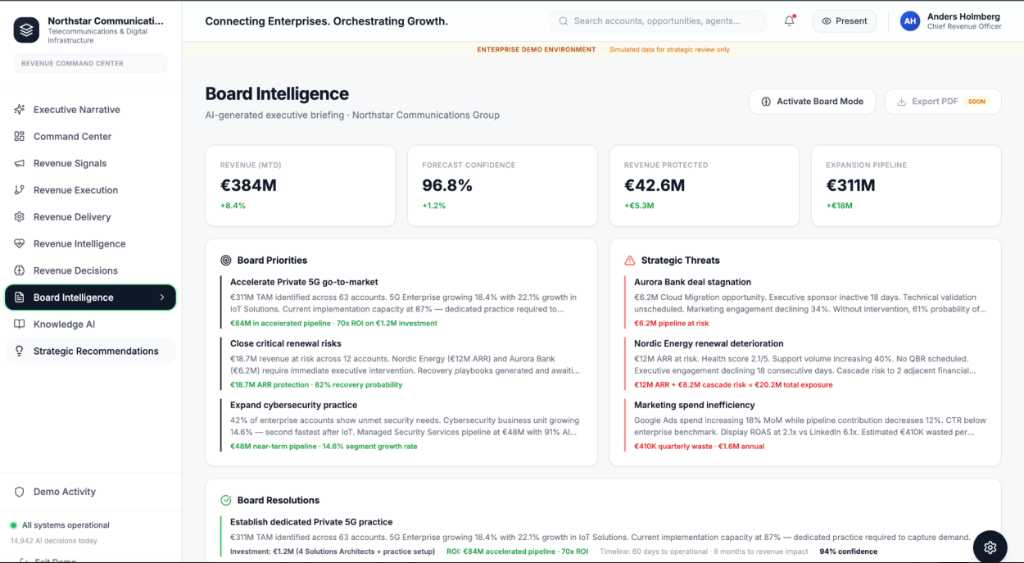Click '€18.7M ARR protection' green text

tap(269, 385)
